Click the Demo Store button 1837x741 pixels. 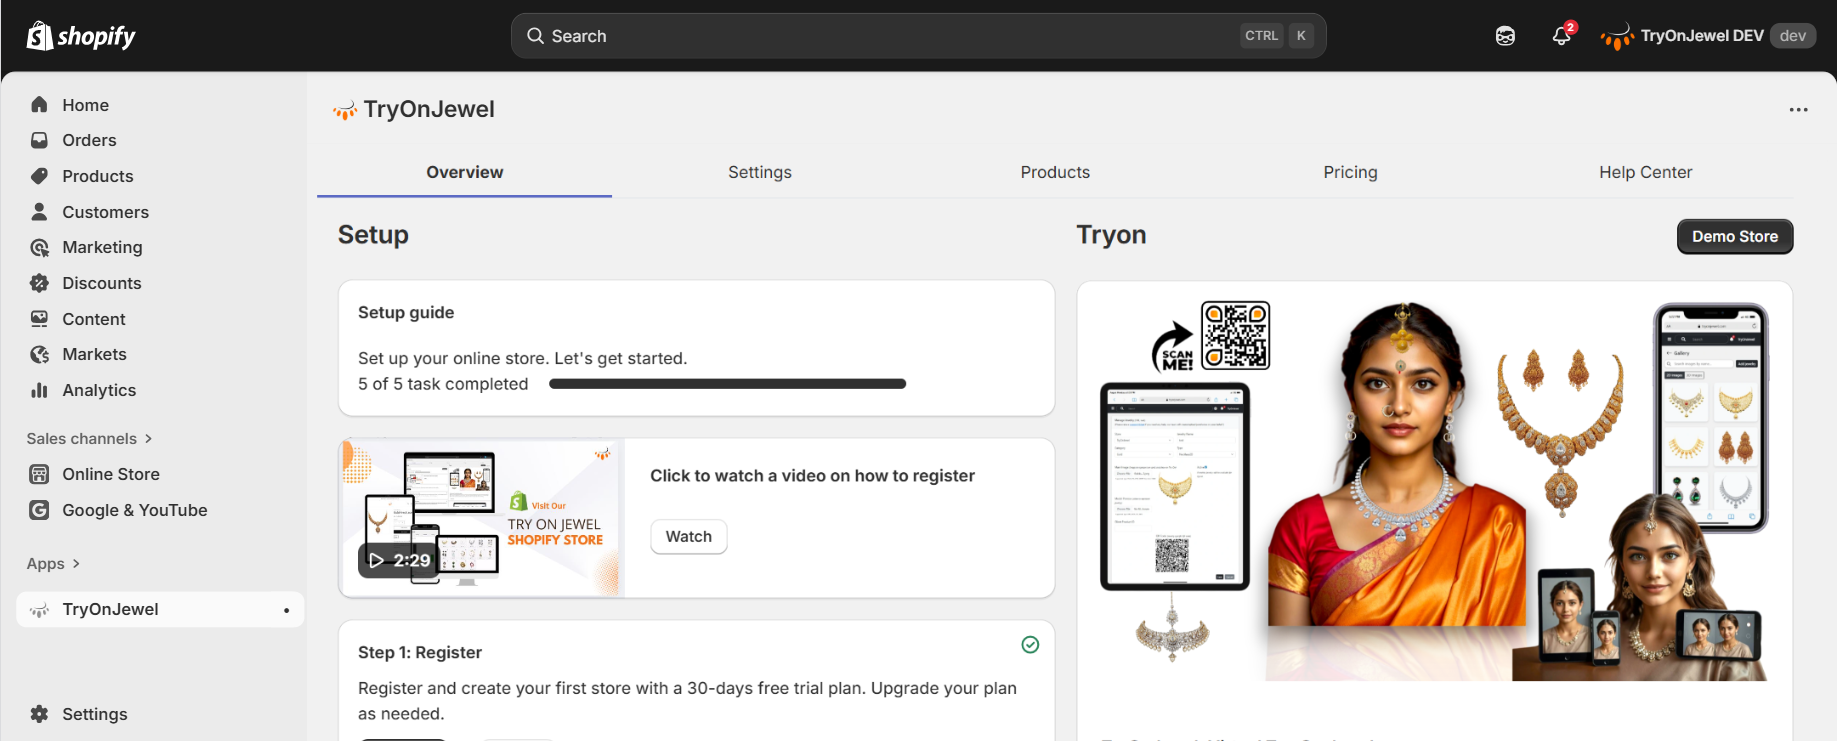[x=1735, y=237]
